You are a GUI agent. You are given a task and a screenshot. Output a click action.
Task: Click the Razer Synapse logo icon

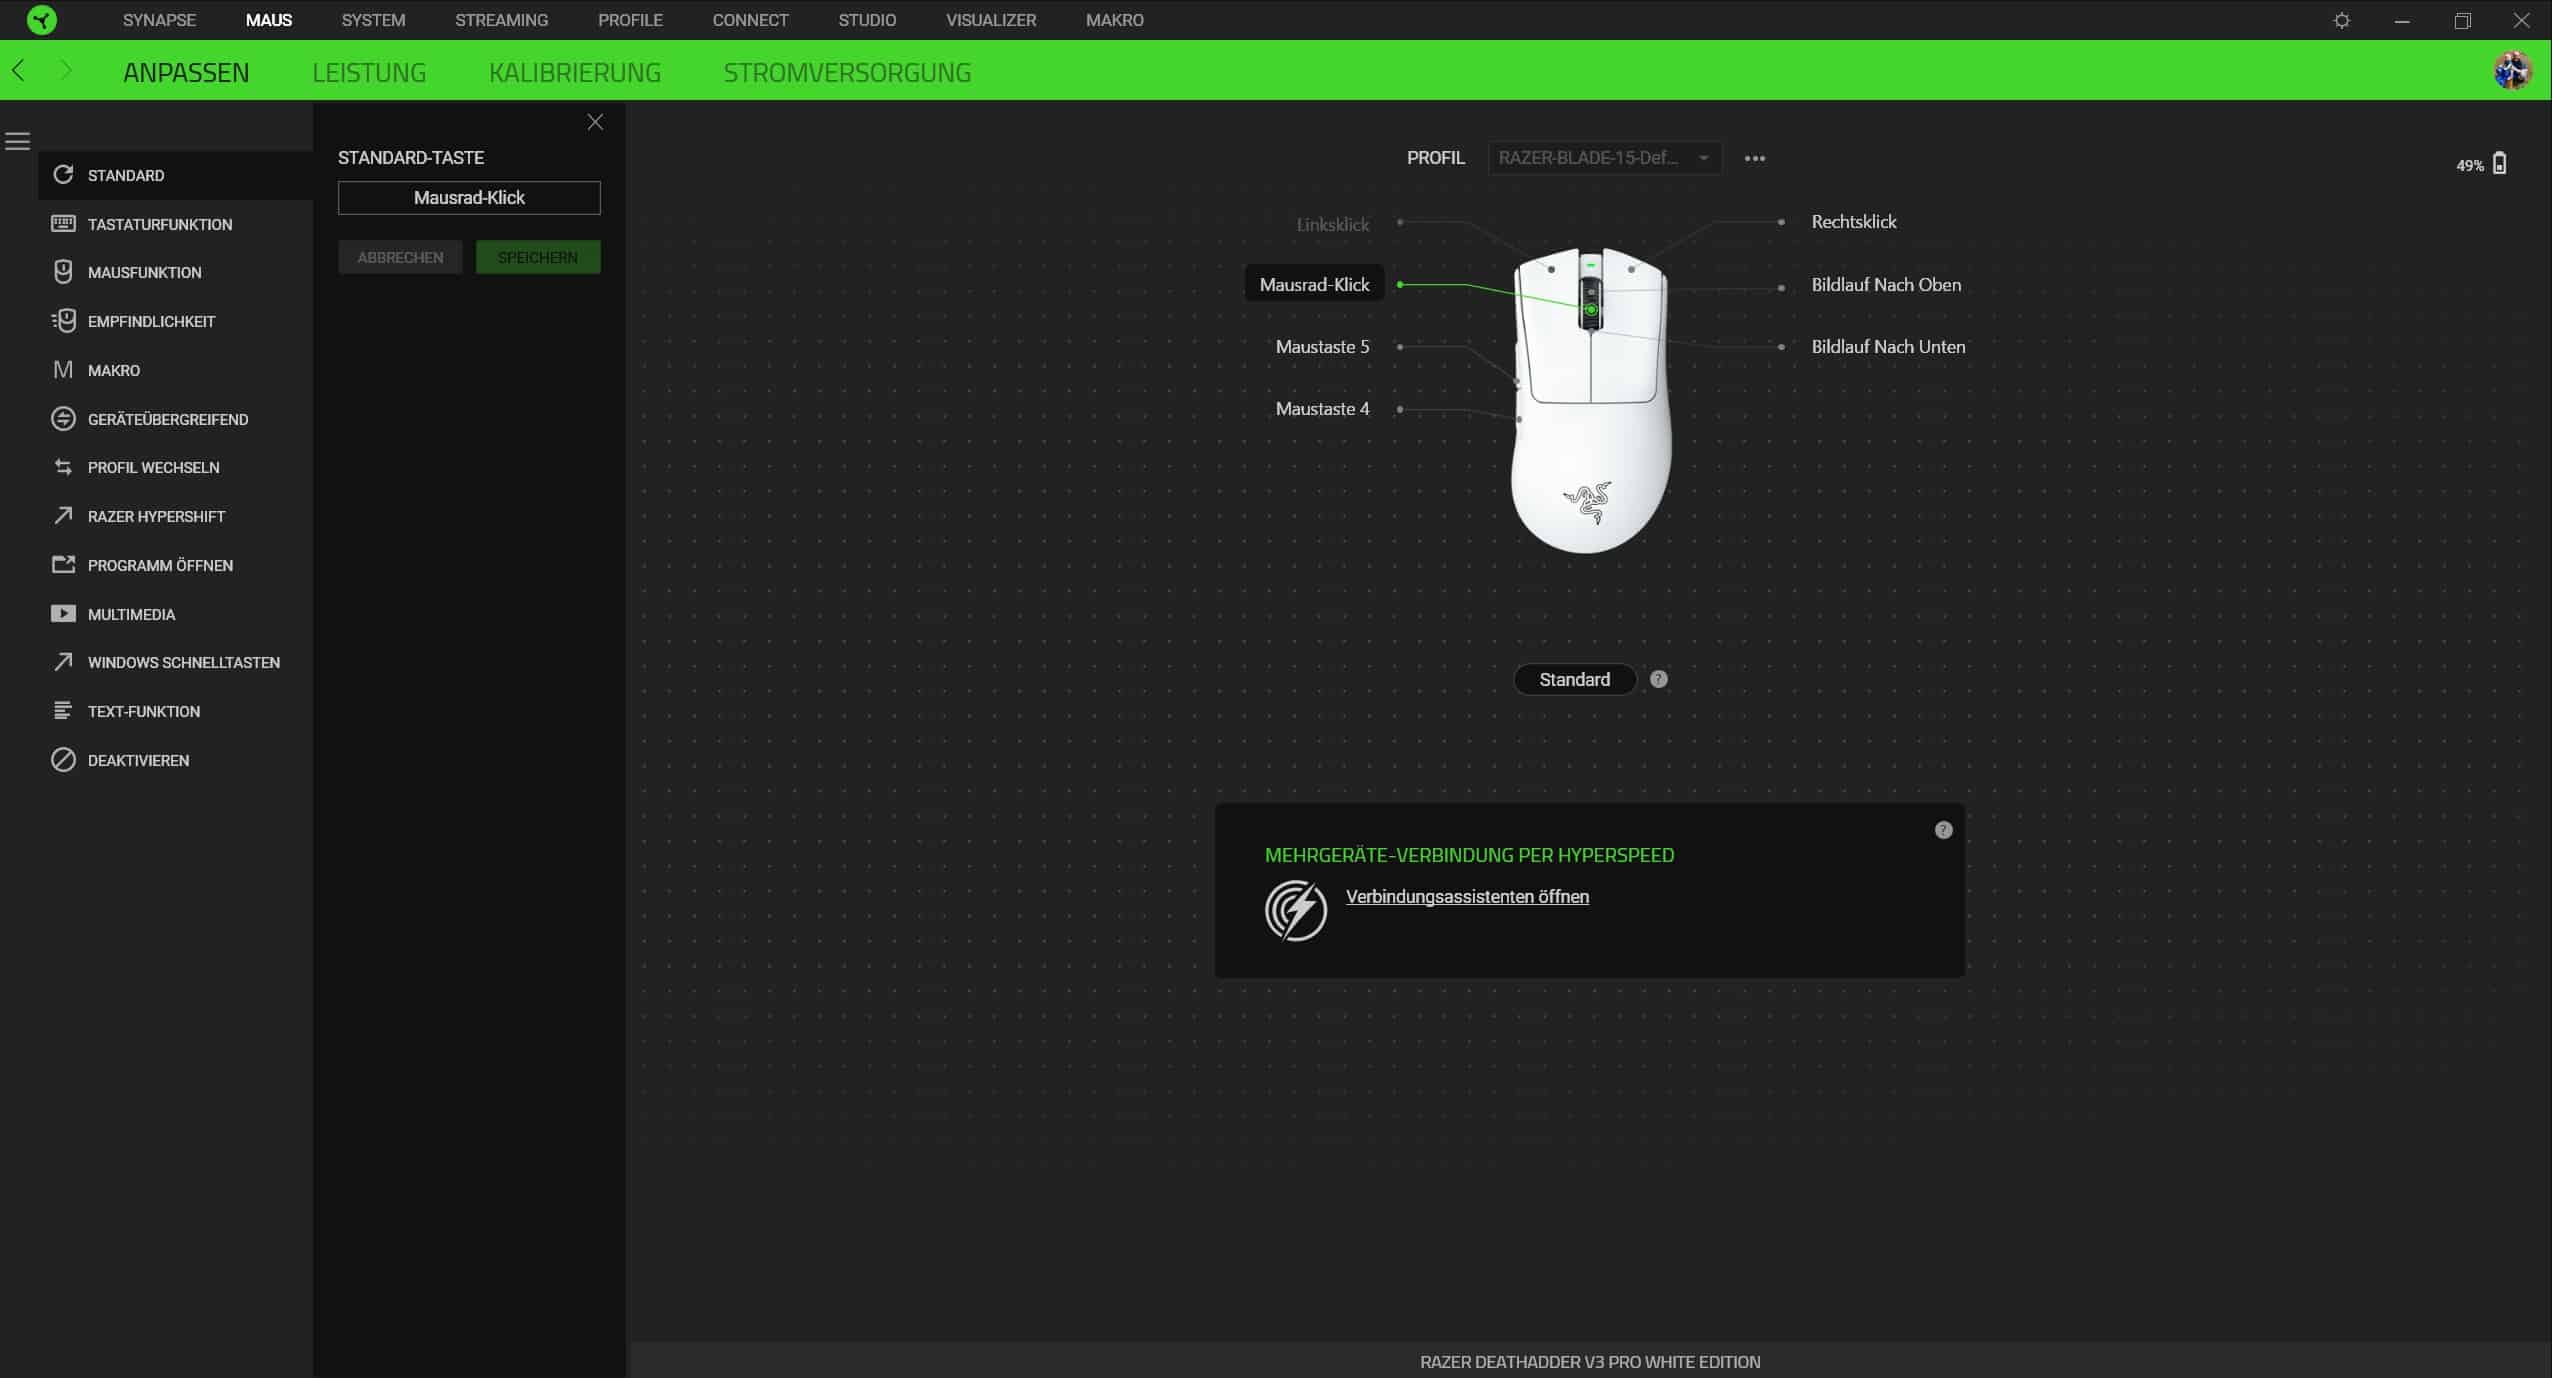pos(41,20)
